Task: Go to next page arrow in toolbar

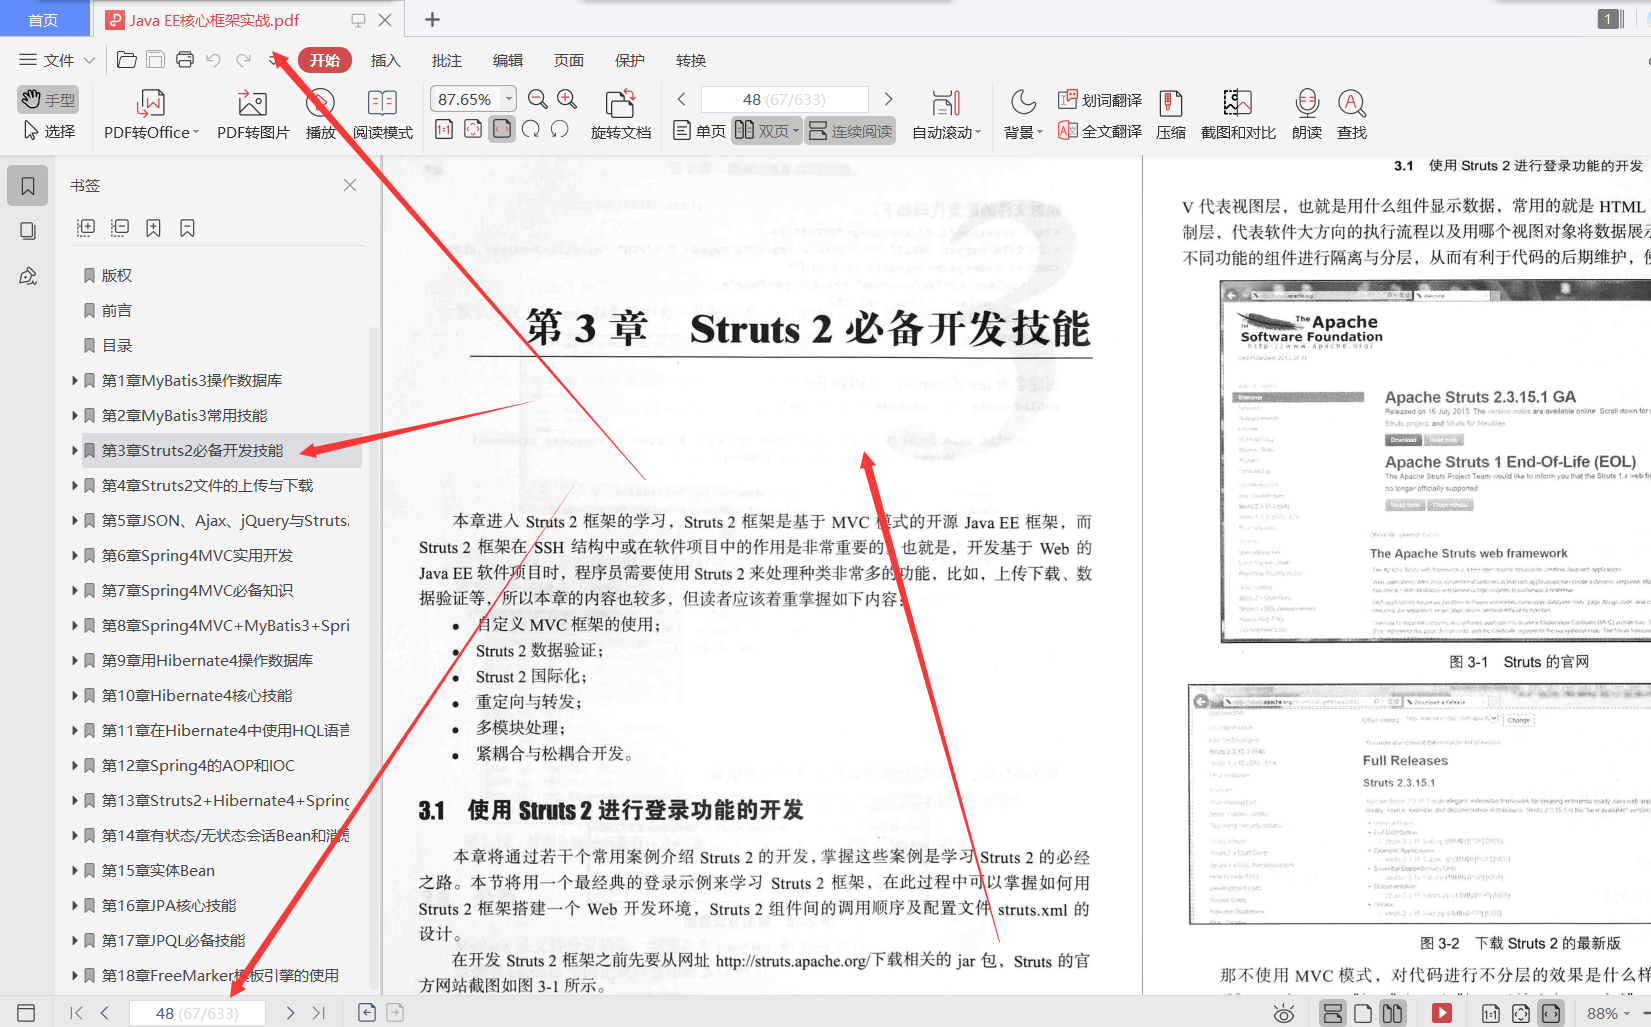Action: coord(888,99)
